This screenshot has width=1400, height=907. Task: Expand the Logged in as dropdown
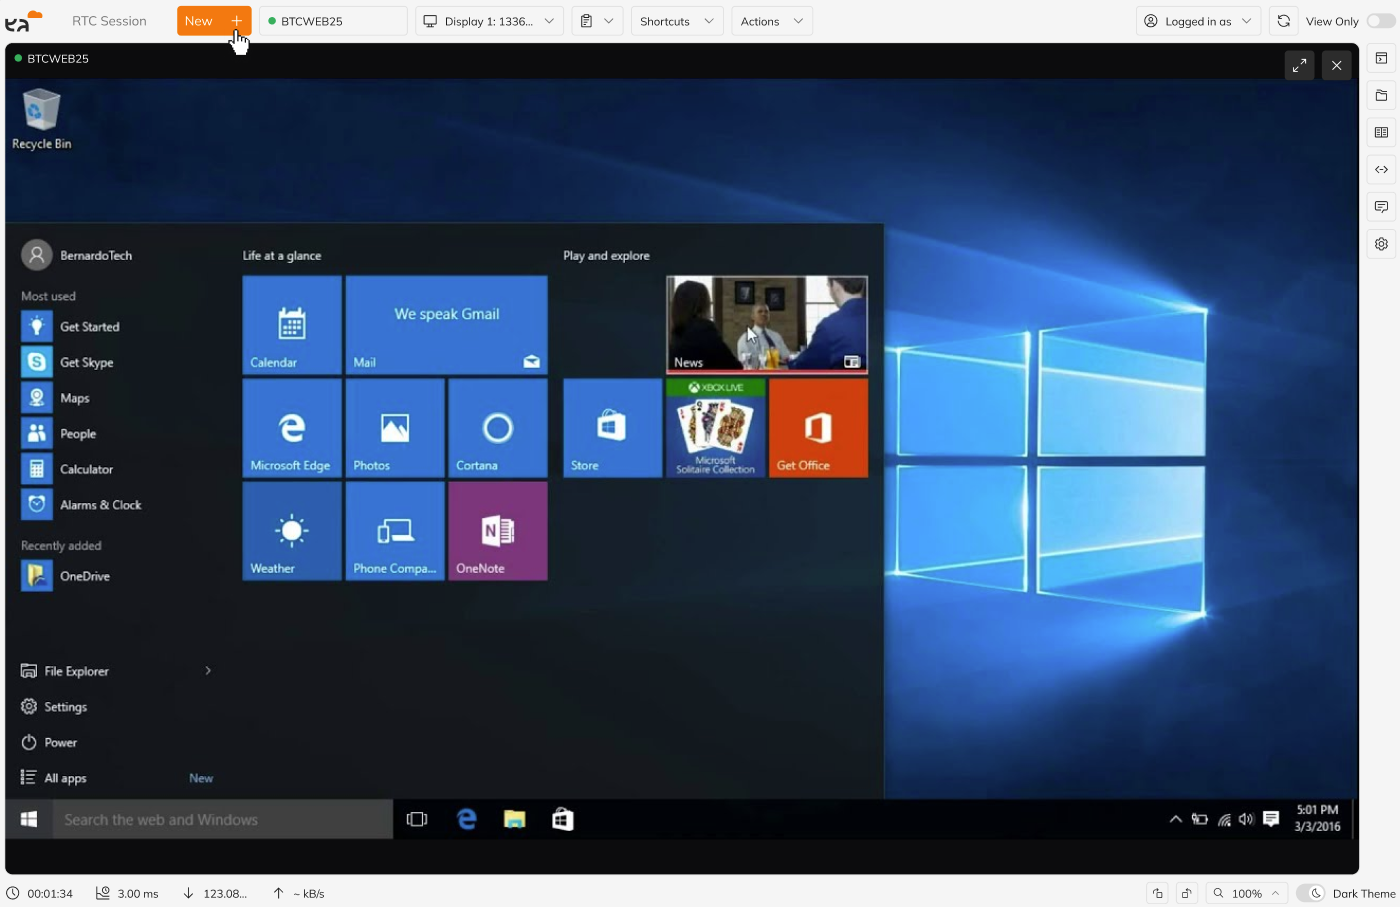(1197, 21)
